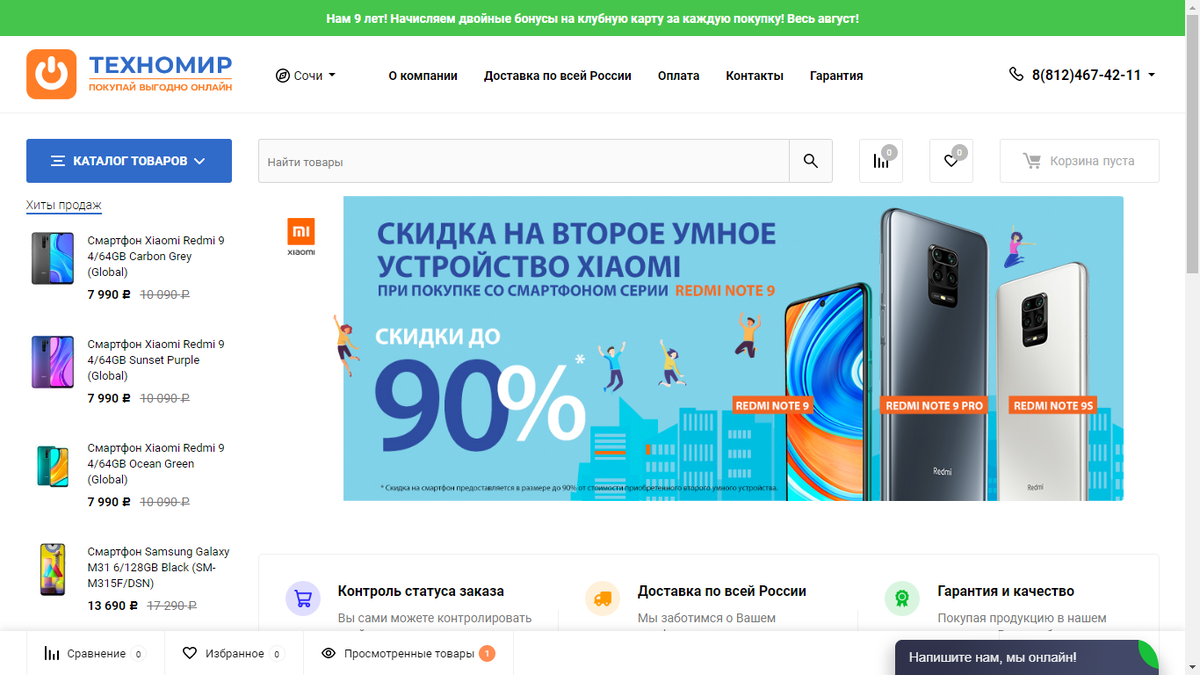Open the comparison bars icon near search
Viewport: 1200px width, 675px height.
(x=881, y=161)
